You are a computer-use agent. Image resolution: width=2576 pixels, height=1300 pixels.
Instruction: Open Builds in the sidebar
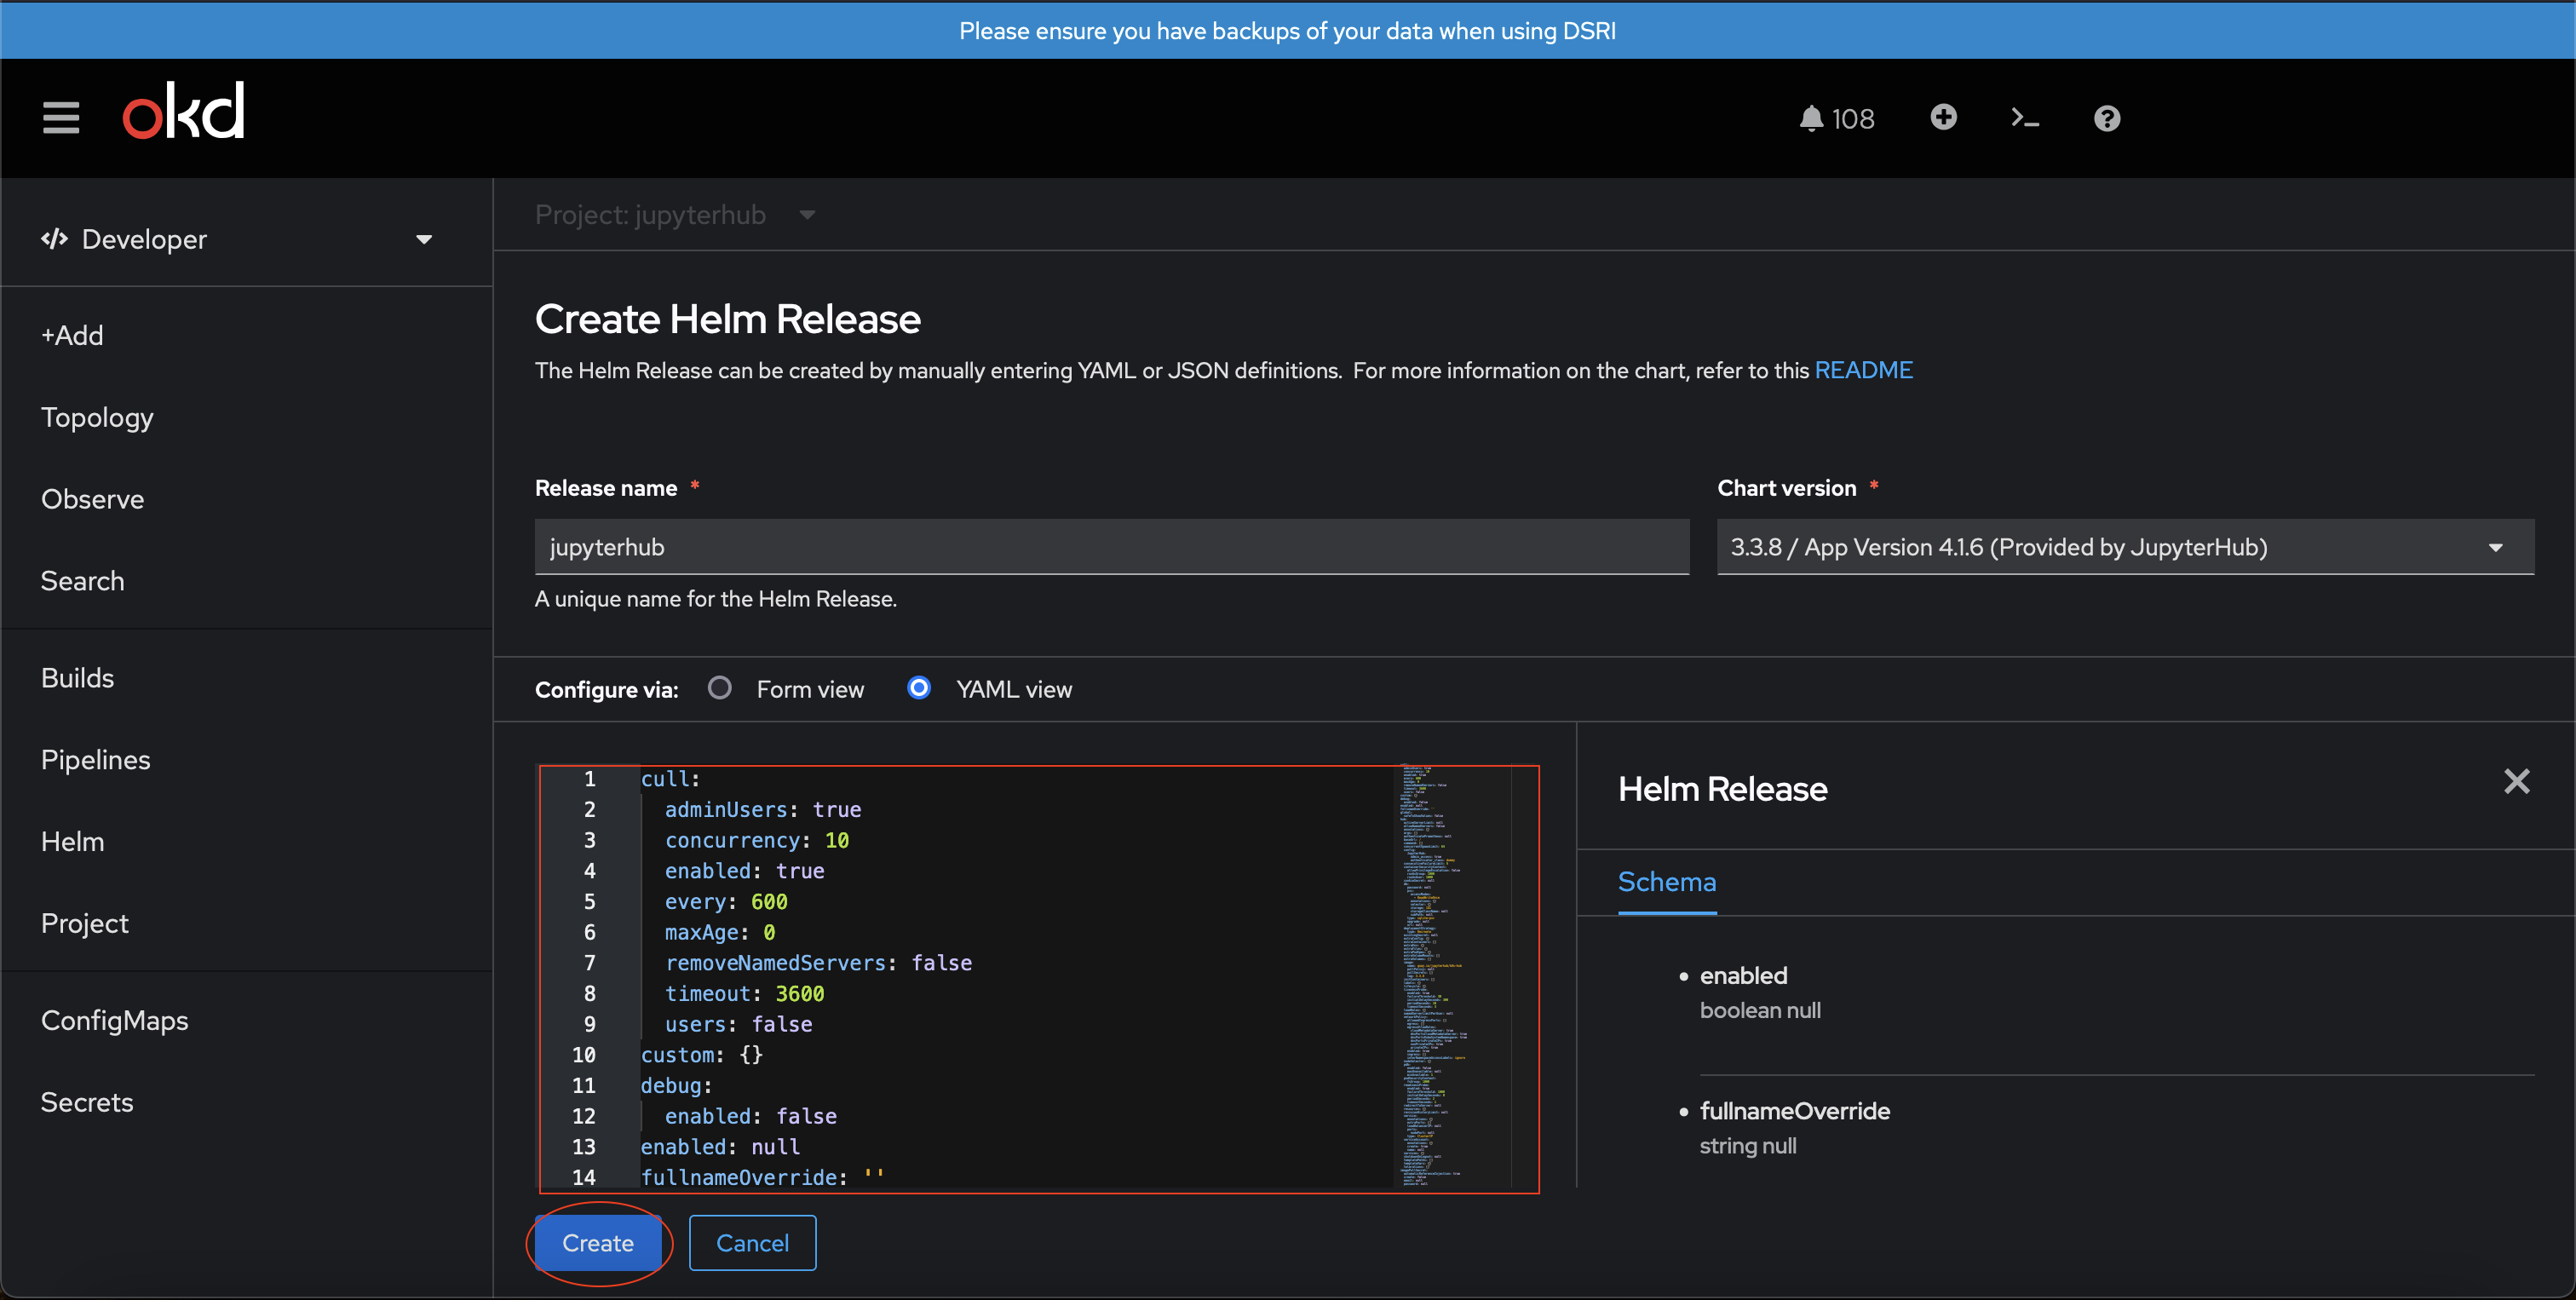[x=77, y=678]
